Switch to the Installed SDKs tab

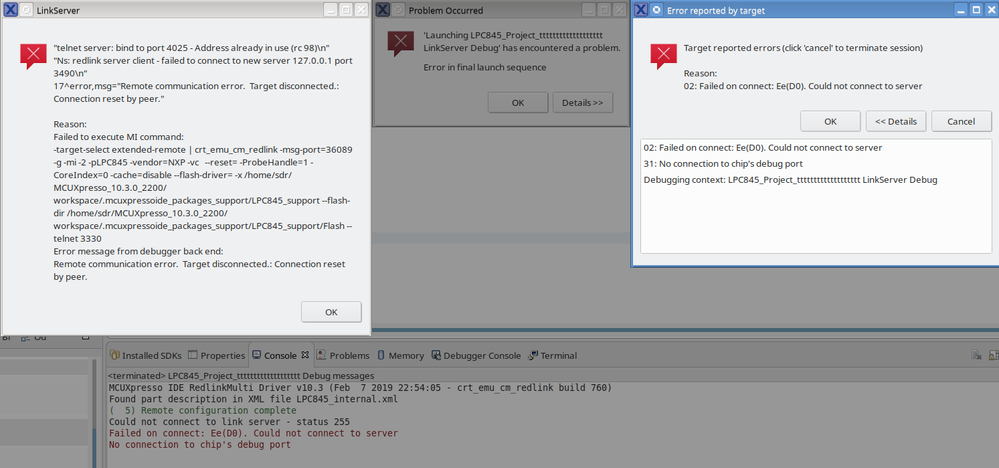(x=146, y=355)
